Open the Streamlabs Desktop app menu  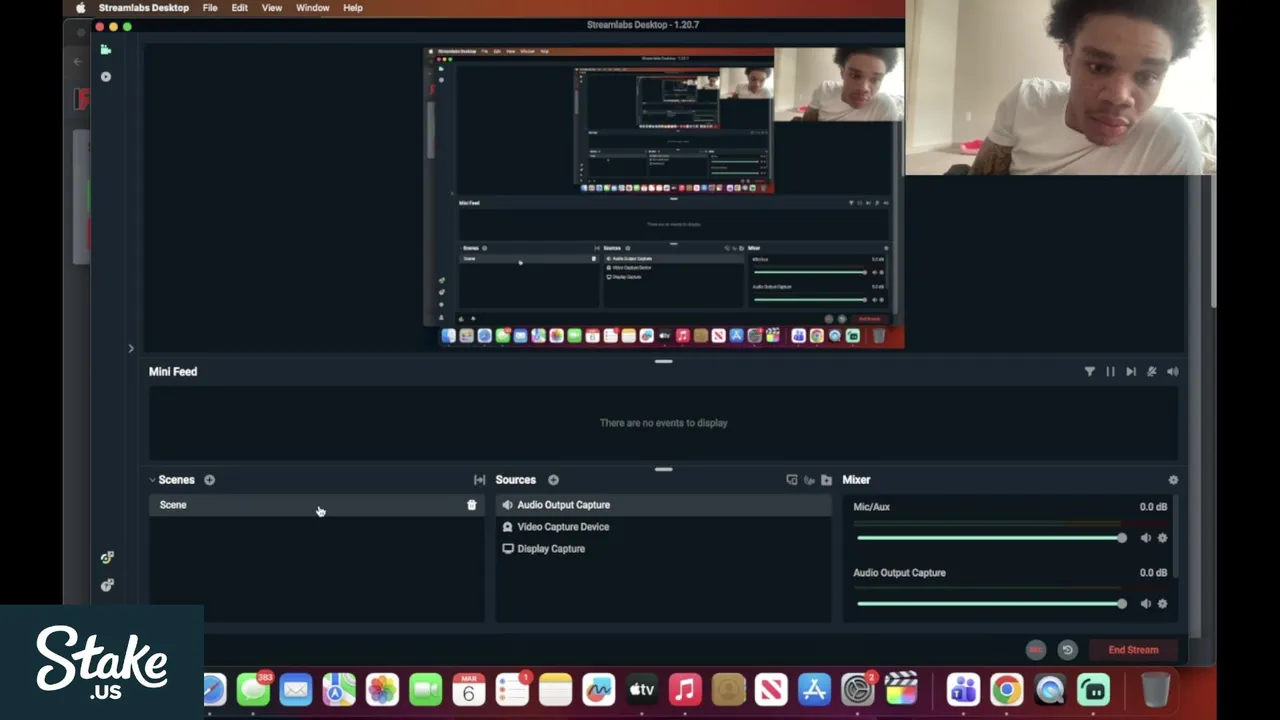coord(144,8)
